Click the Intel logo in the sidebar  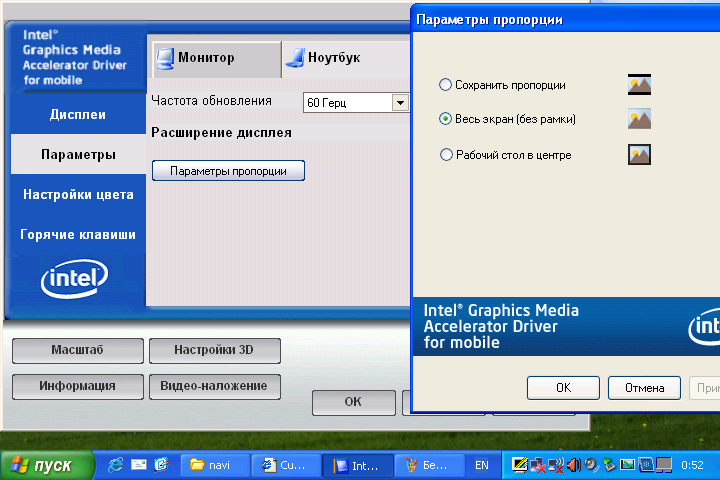74,280
